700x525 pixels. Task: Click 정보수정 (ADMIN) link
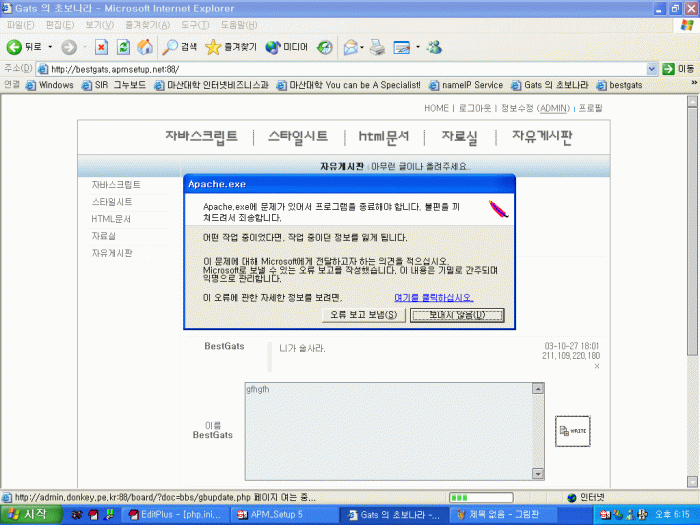click(535, 108)
